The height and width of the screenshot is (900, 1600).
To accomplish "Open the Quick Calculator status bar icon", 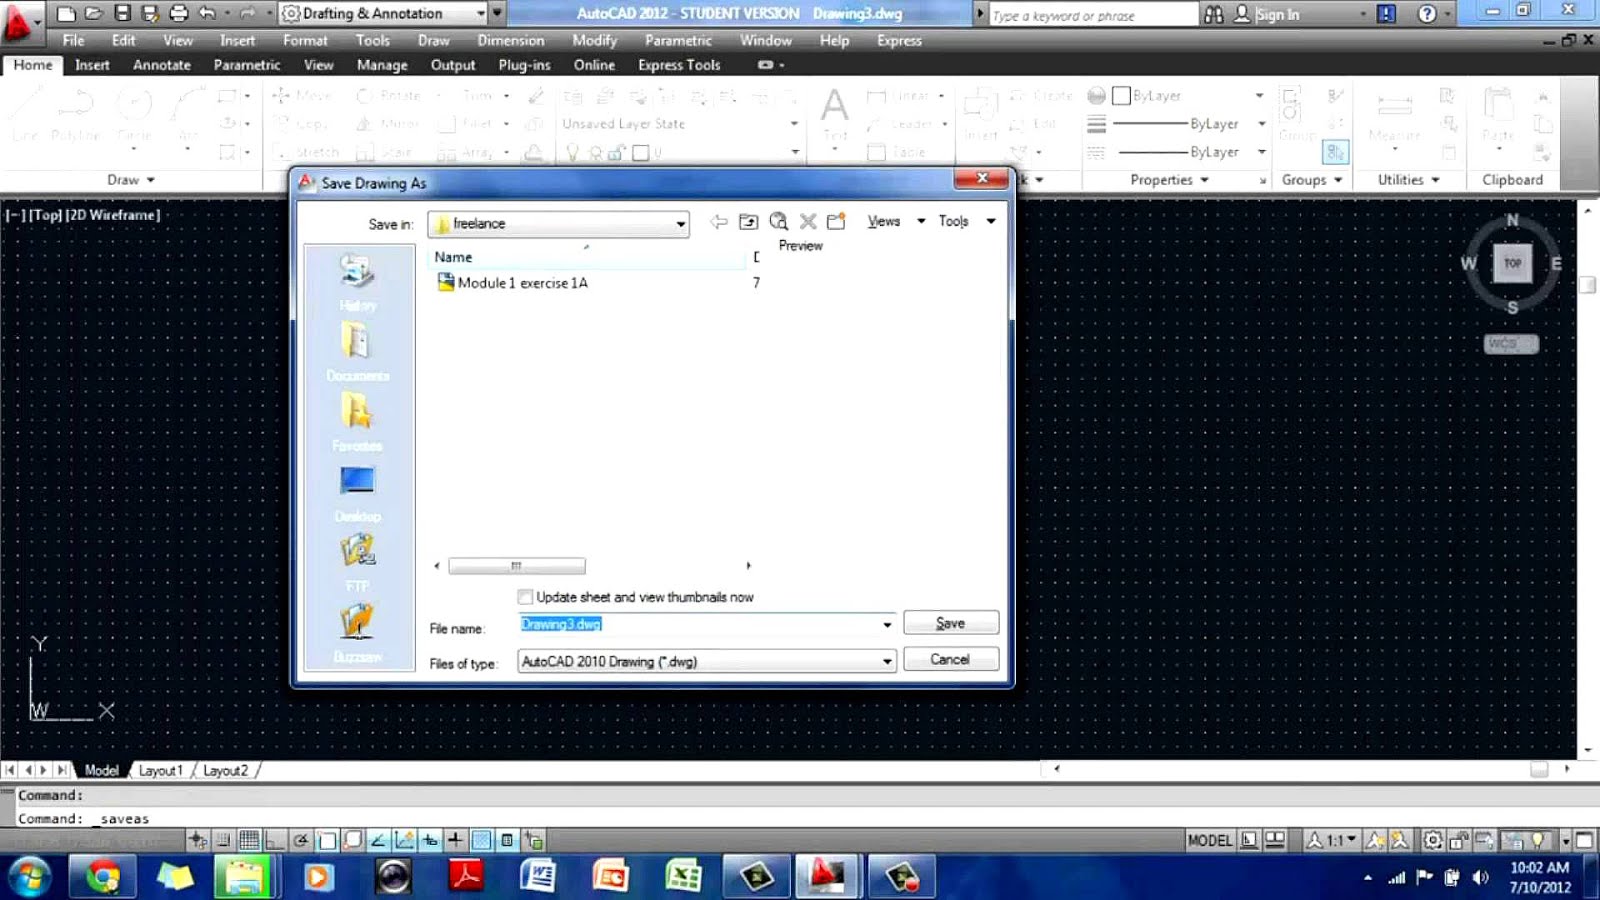I will (x=507, y=841).
